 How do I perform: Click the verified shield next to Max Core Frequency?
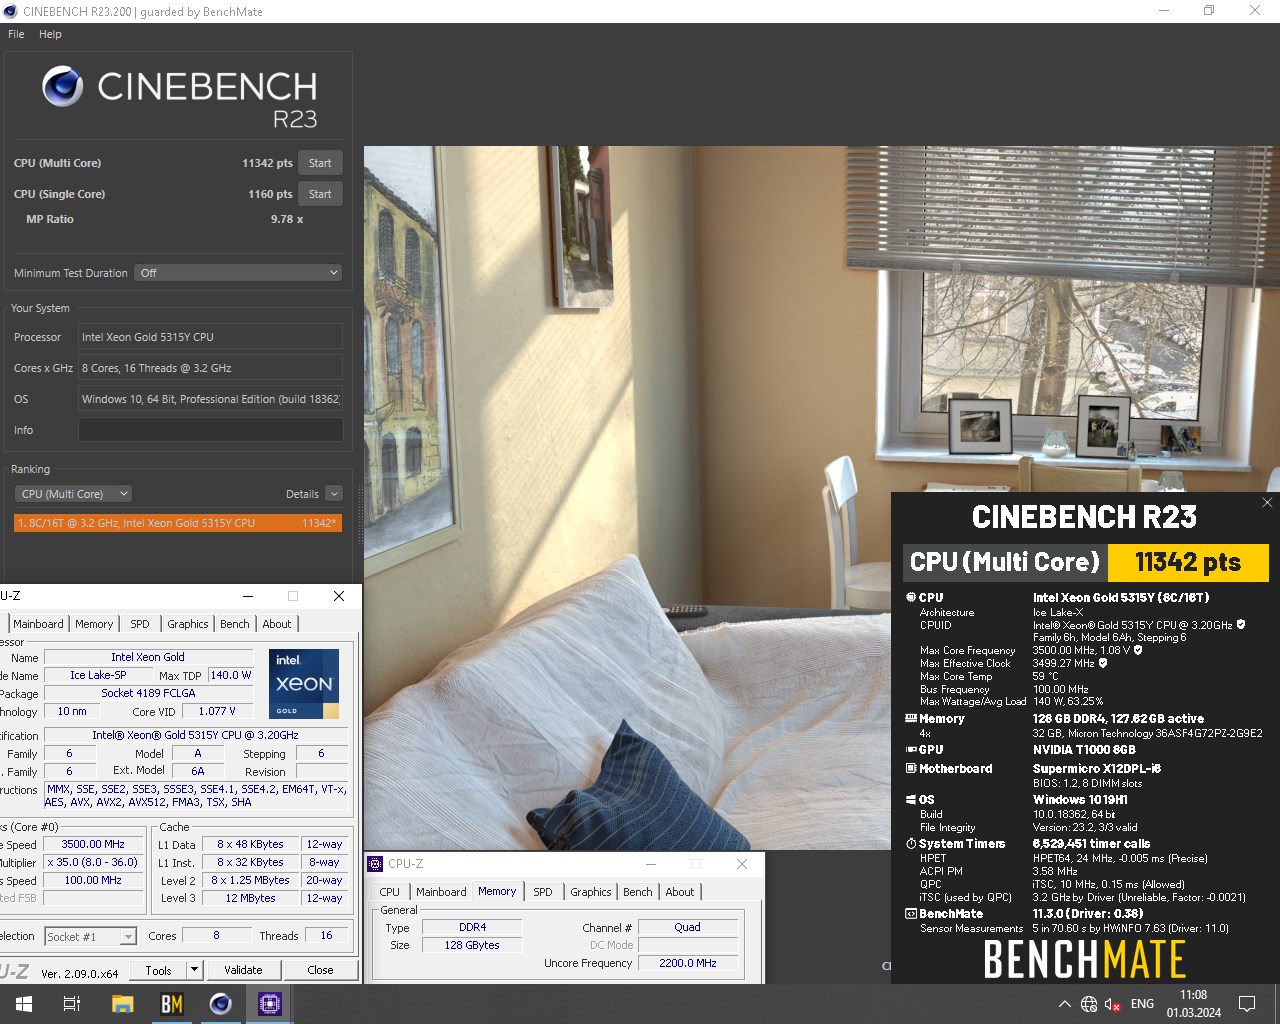(x=1138, y=650)
